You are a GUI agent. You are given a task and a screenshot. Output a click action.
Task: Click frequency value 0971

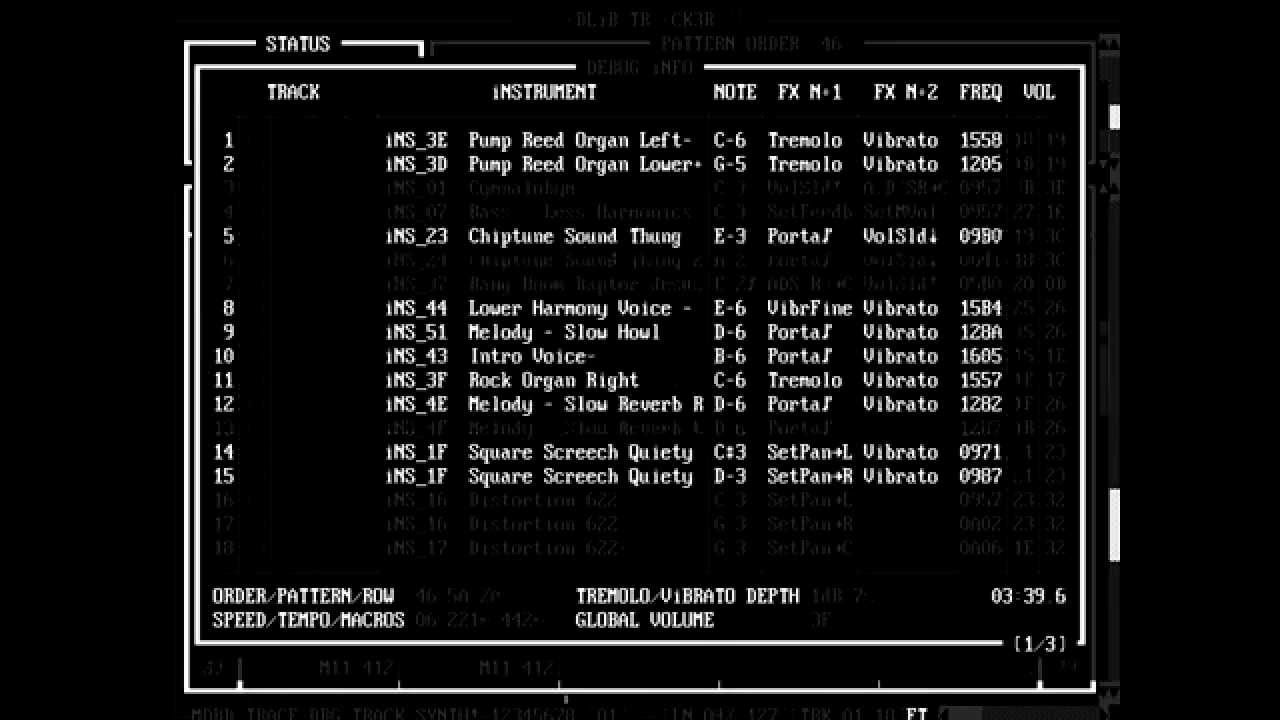(980, 453)
